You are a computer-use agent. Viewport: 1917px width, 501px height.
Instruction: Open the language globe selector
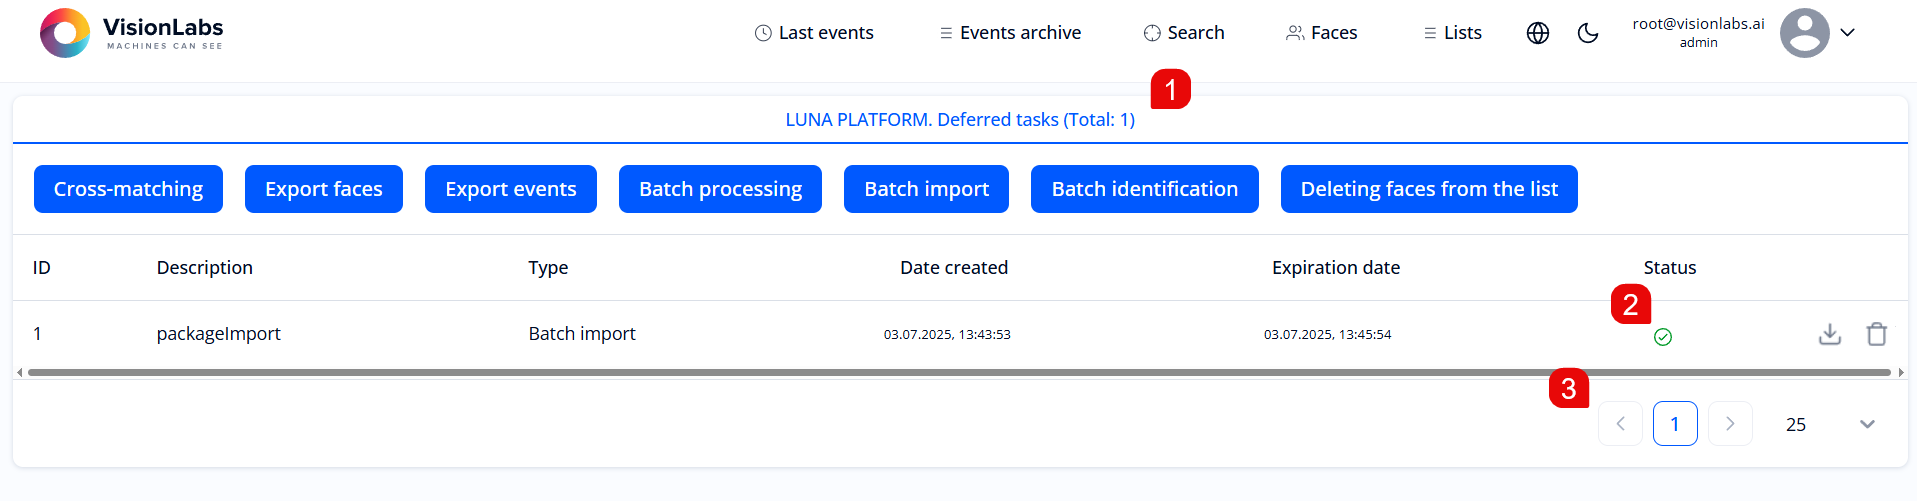coord(1537,33)
